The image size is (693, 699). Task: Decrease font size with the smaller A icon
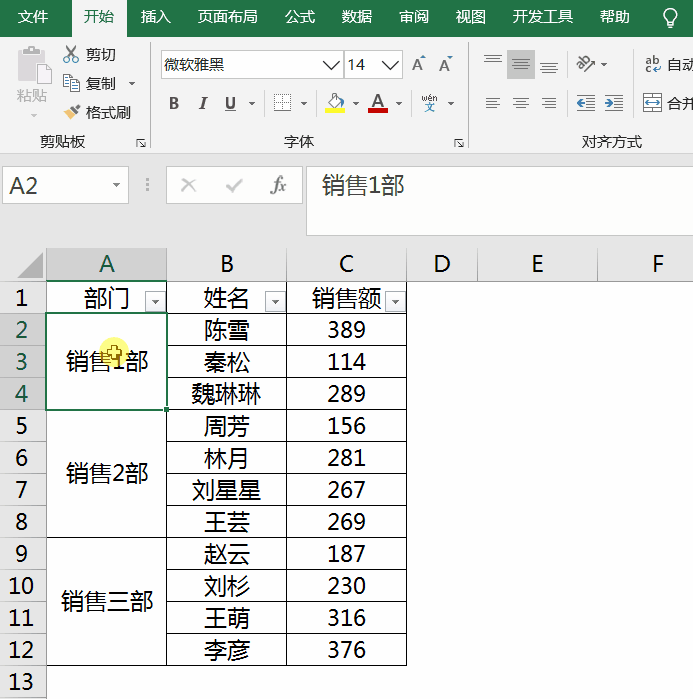pos(445,65)
